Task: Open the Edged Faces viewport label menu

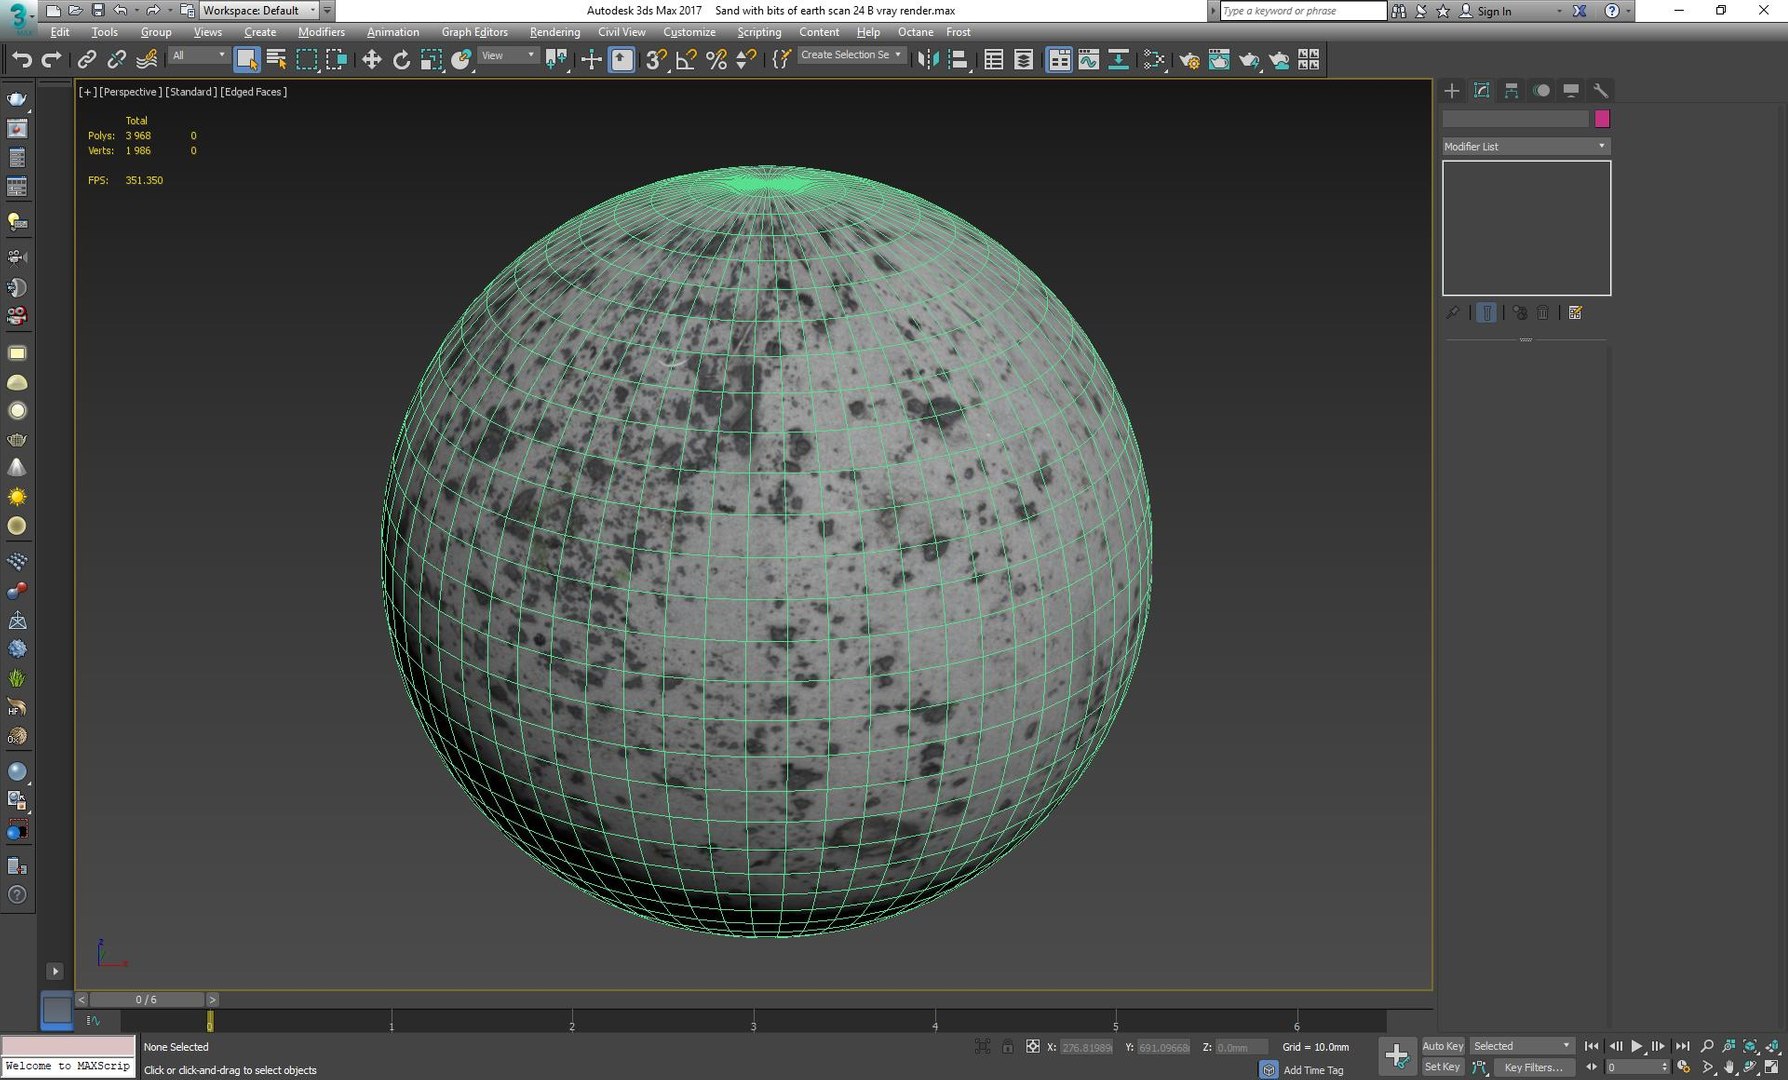Action: [x=253, y=92]
